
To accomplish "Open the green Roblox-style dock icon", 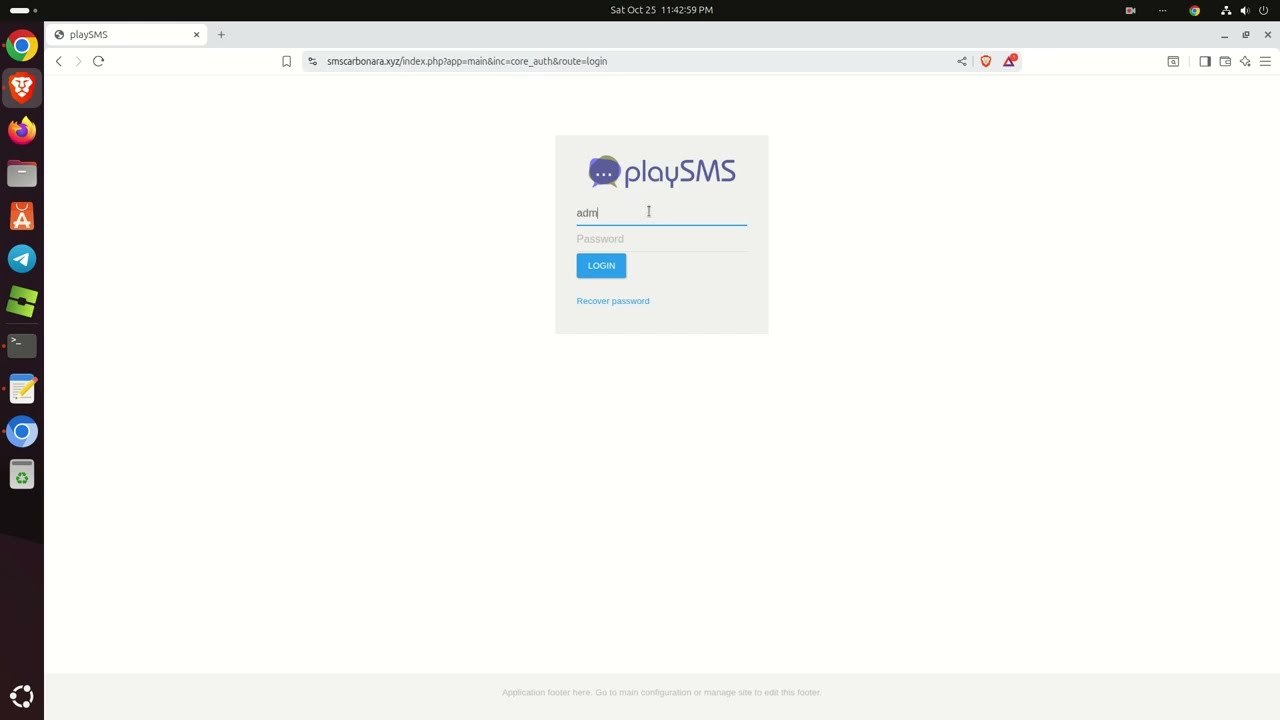I will point(22,302).
